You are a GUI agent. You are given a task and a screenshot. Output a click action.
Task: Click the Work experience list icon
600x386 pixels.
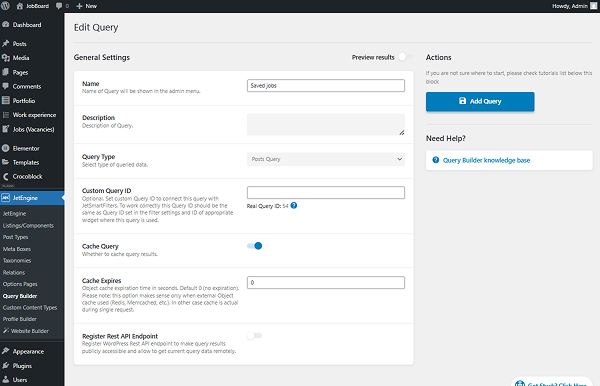pos(6,115)
